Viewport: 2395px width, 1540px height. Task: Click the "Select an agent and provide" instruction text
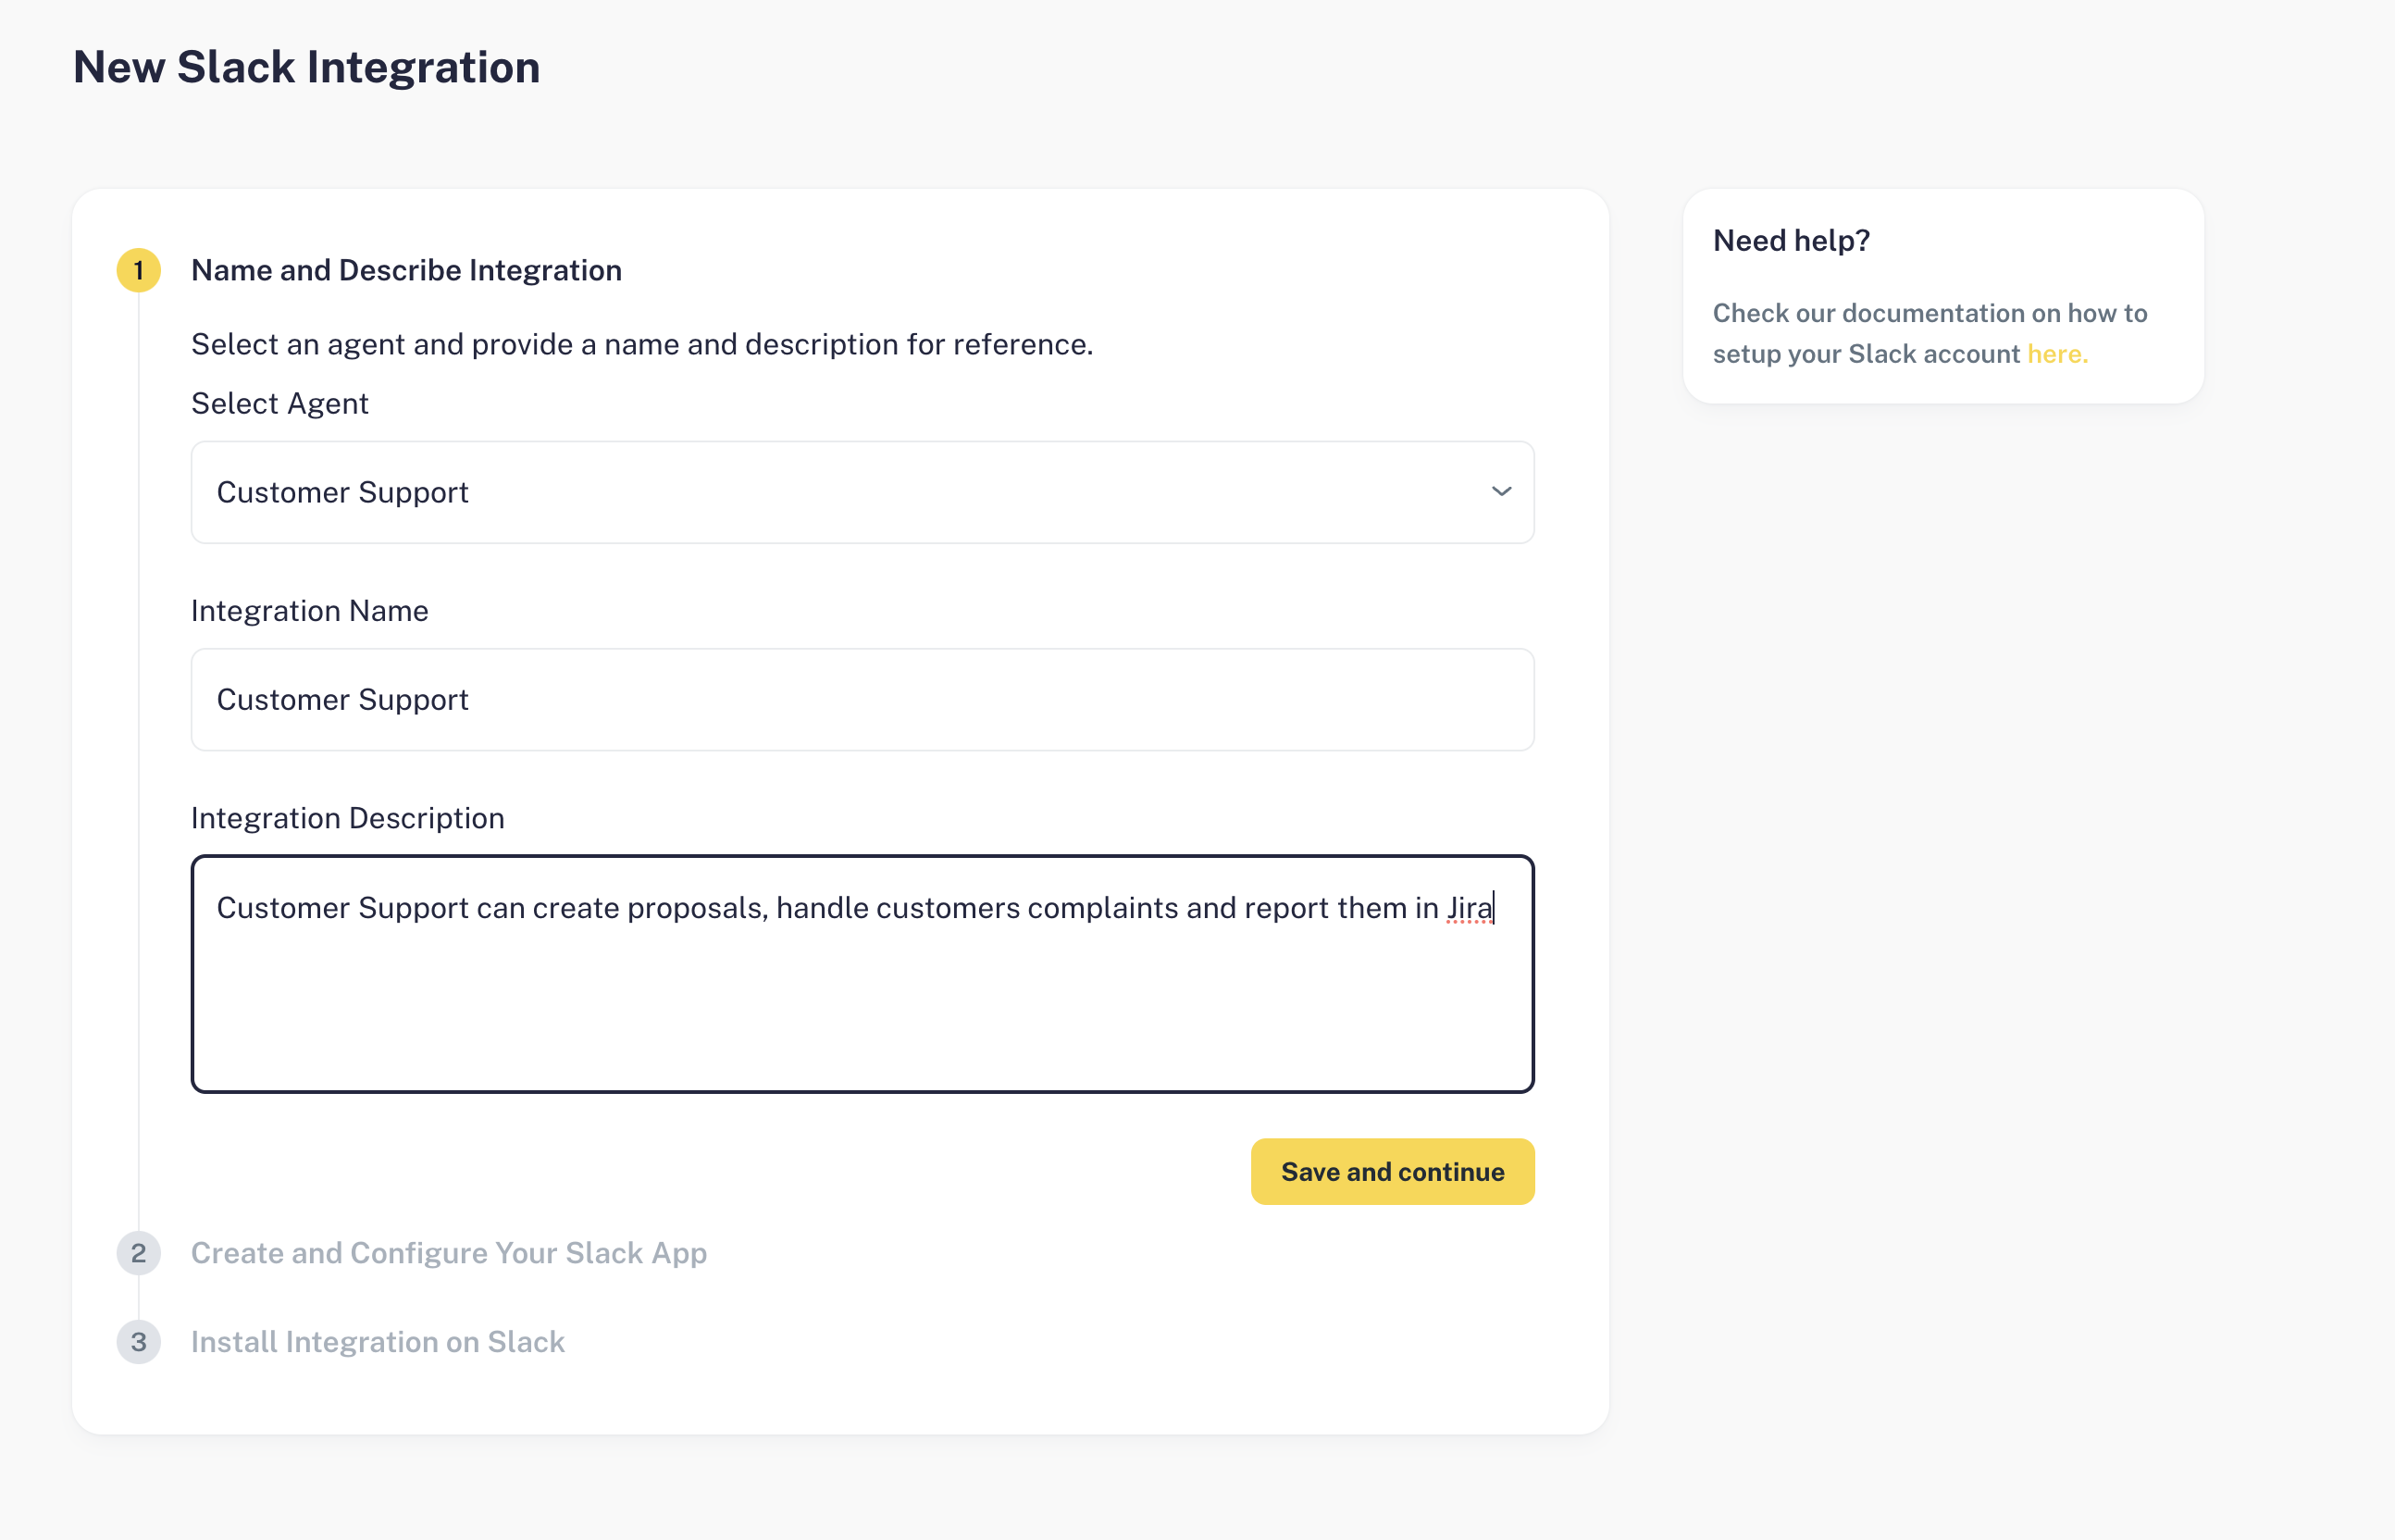[x=641, y=344]
